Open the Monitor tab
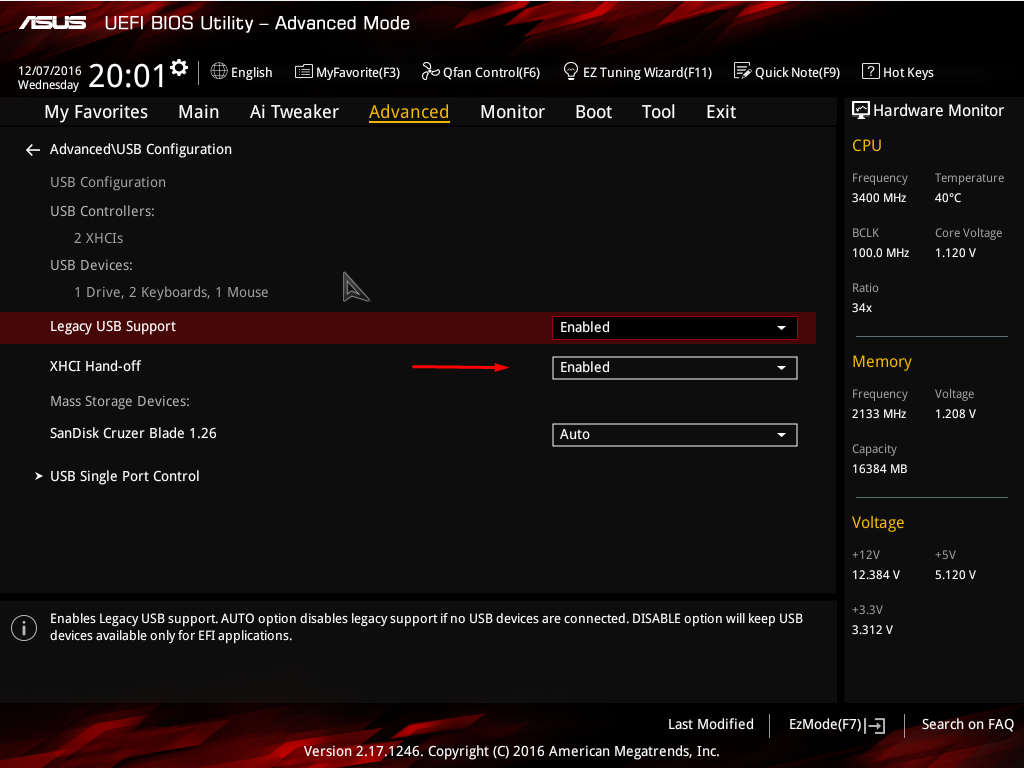Screen dimensions: 1024x768 tap(512, 112)
